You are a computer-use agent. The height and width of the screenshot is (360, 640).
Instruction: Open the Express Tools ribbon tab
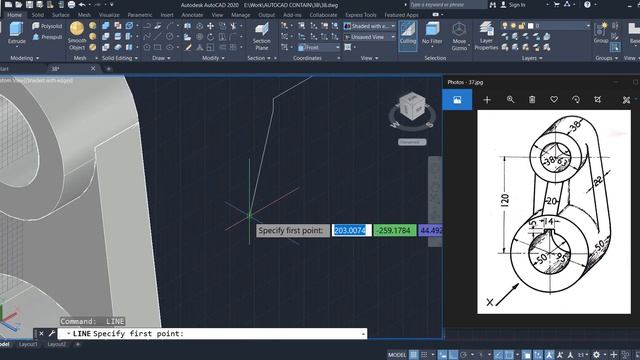[360, 15]
